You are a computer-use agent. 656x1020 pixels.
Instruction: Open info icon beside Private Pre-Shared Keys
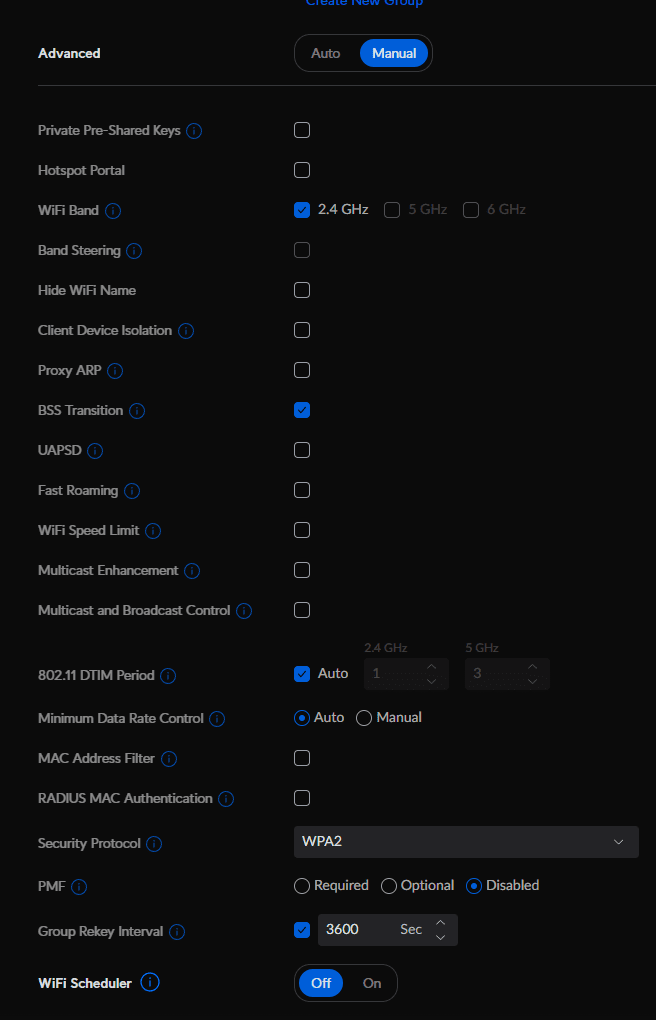[x=194, y=131]
